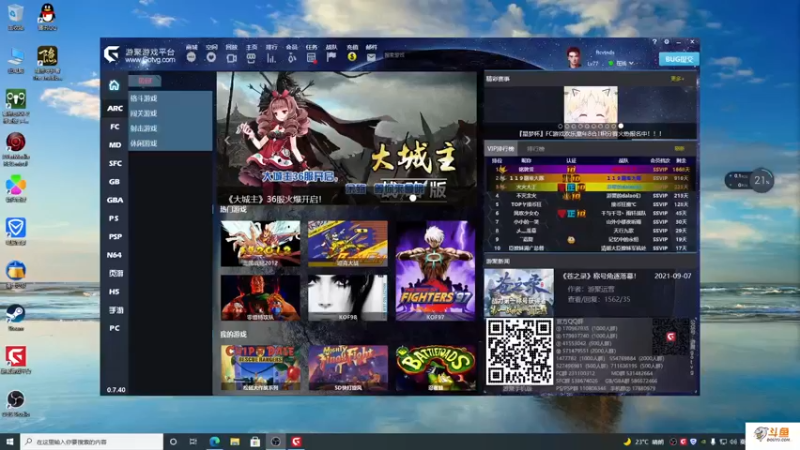Open Windows Start menu
800x450 pixels.
click(10, 442)
